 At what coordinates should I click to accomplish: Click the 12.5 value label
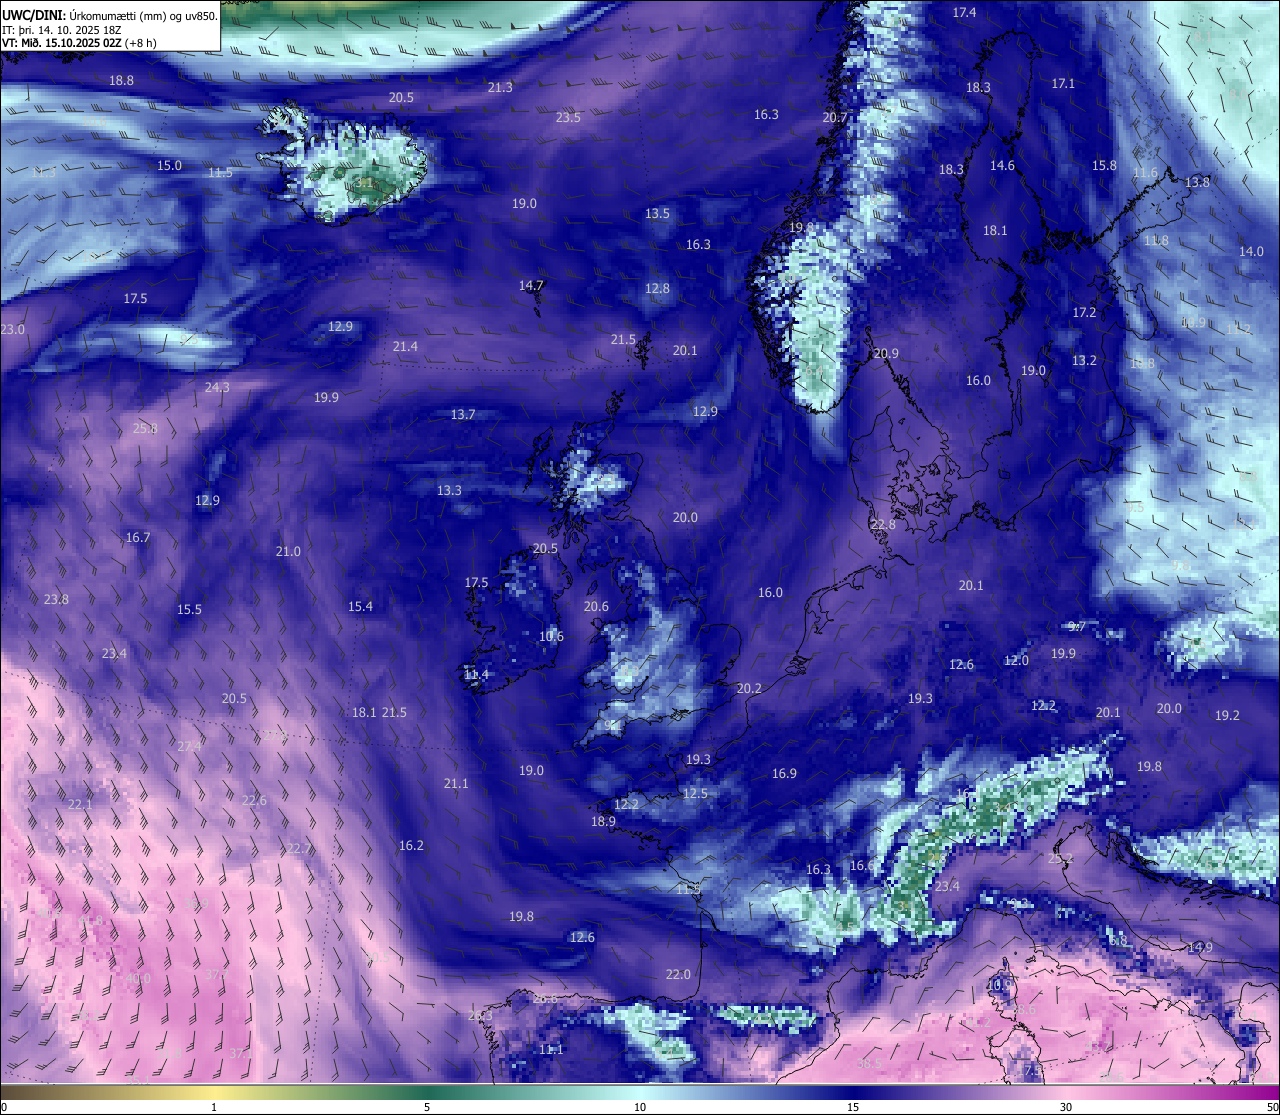coord(695,793)
